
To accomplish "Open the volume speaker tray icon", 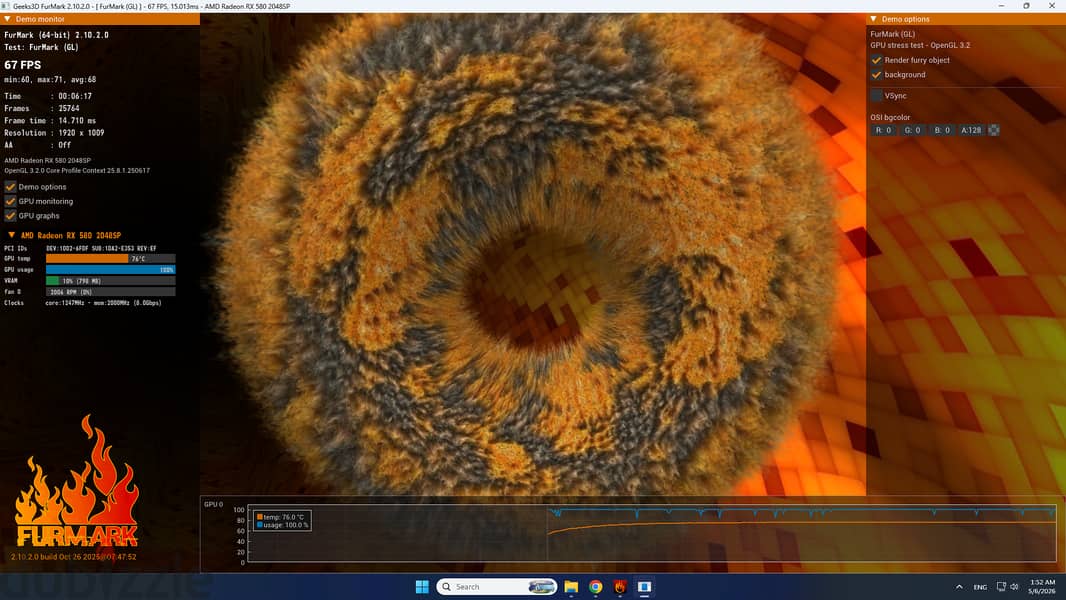I will pyautogui.click(x=1014, y=586).
